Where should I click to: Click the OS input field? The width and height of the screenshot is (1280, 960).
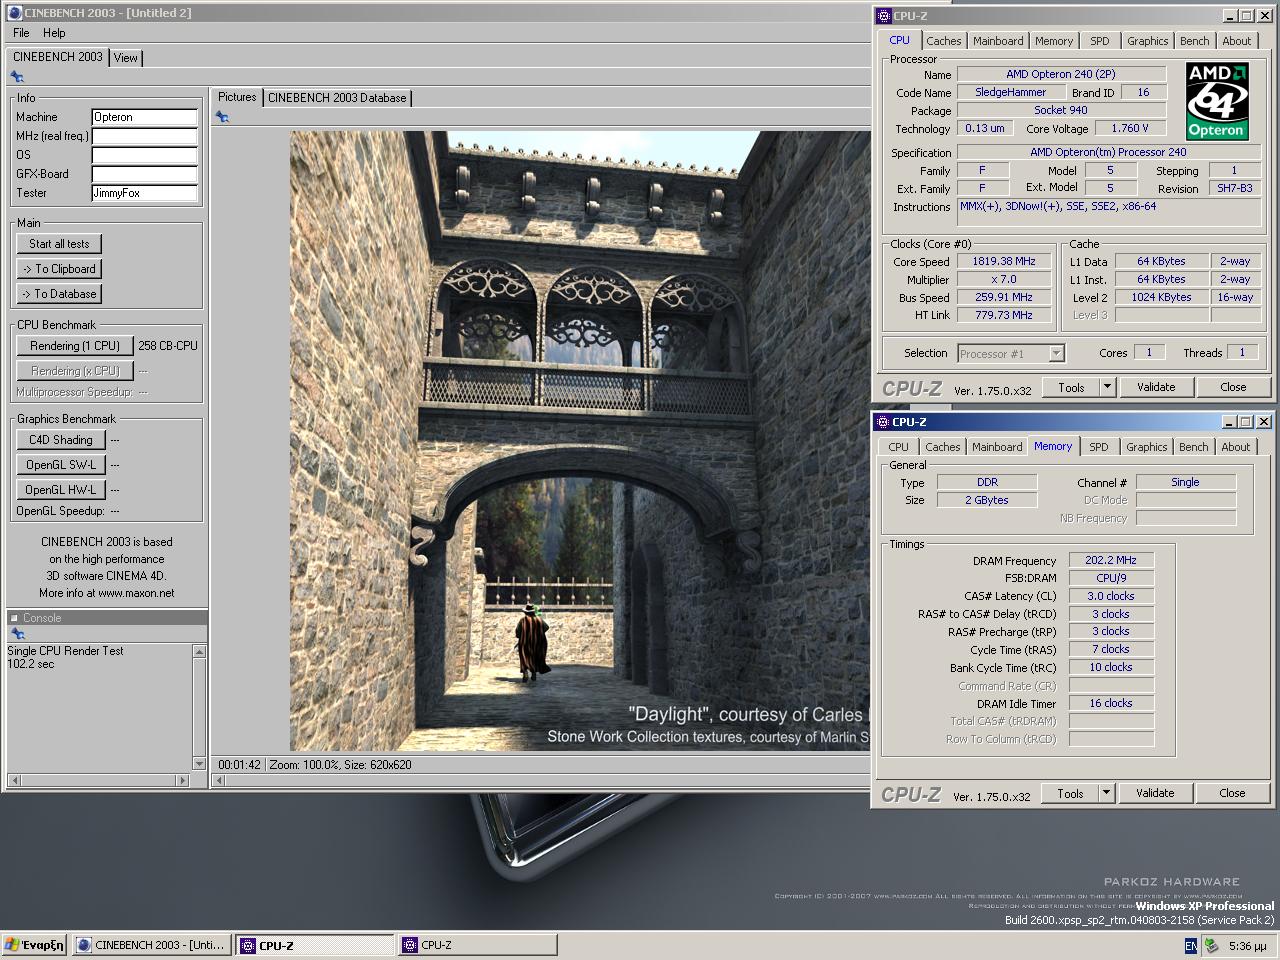point(144,155)
